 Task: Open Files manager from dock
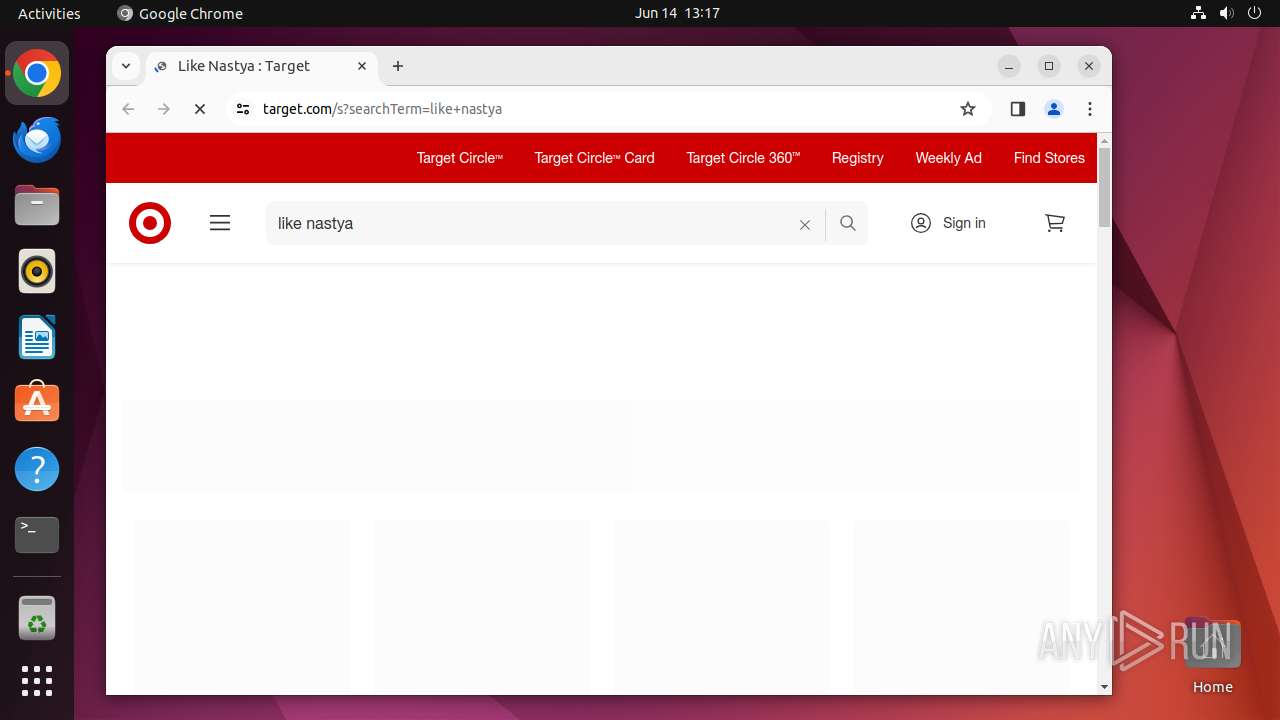pos(37,206)
